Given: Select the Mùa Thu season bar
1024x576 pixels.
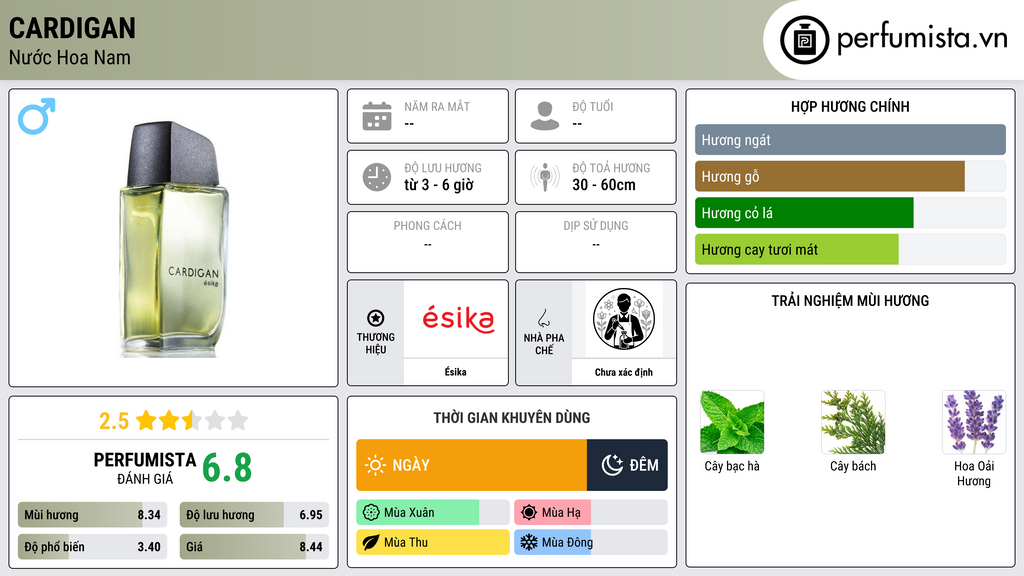Looking at the screenshot, I should (x=433, y=542).
